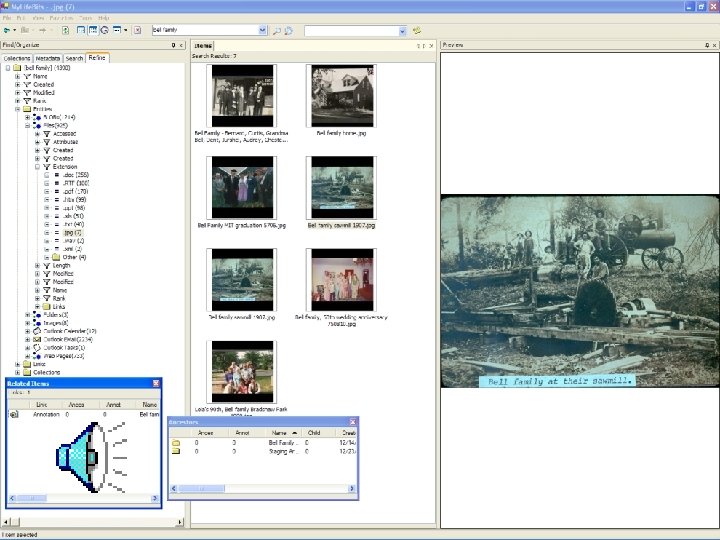Close the Related Items floating panel
This screenshot has height=540, width=720.
pos(155,383)
